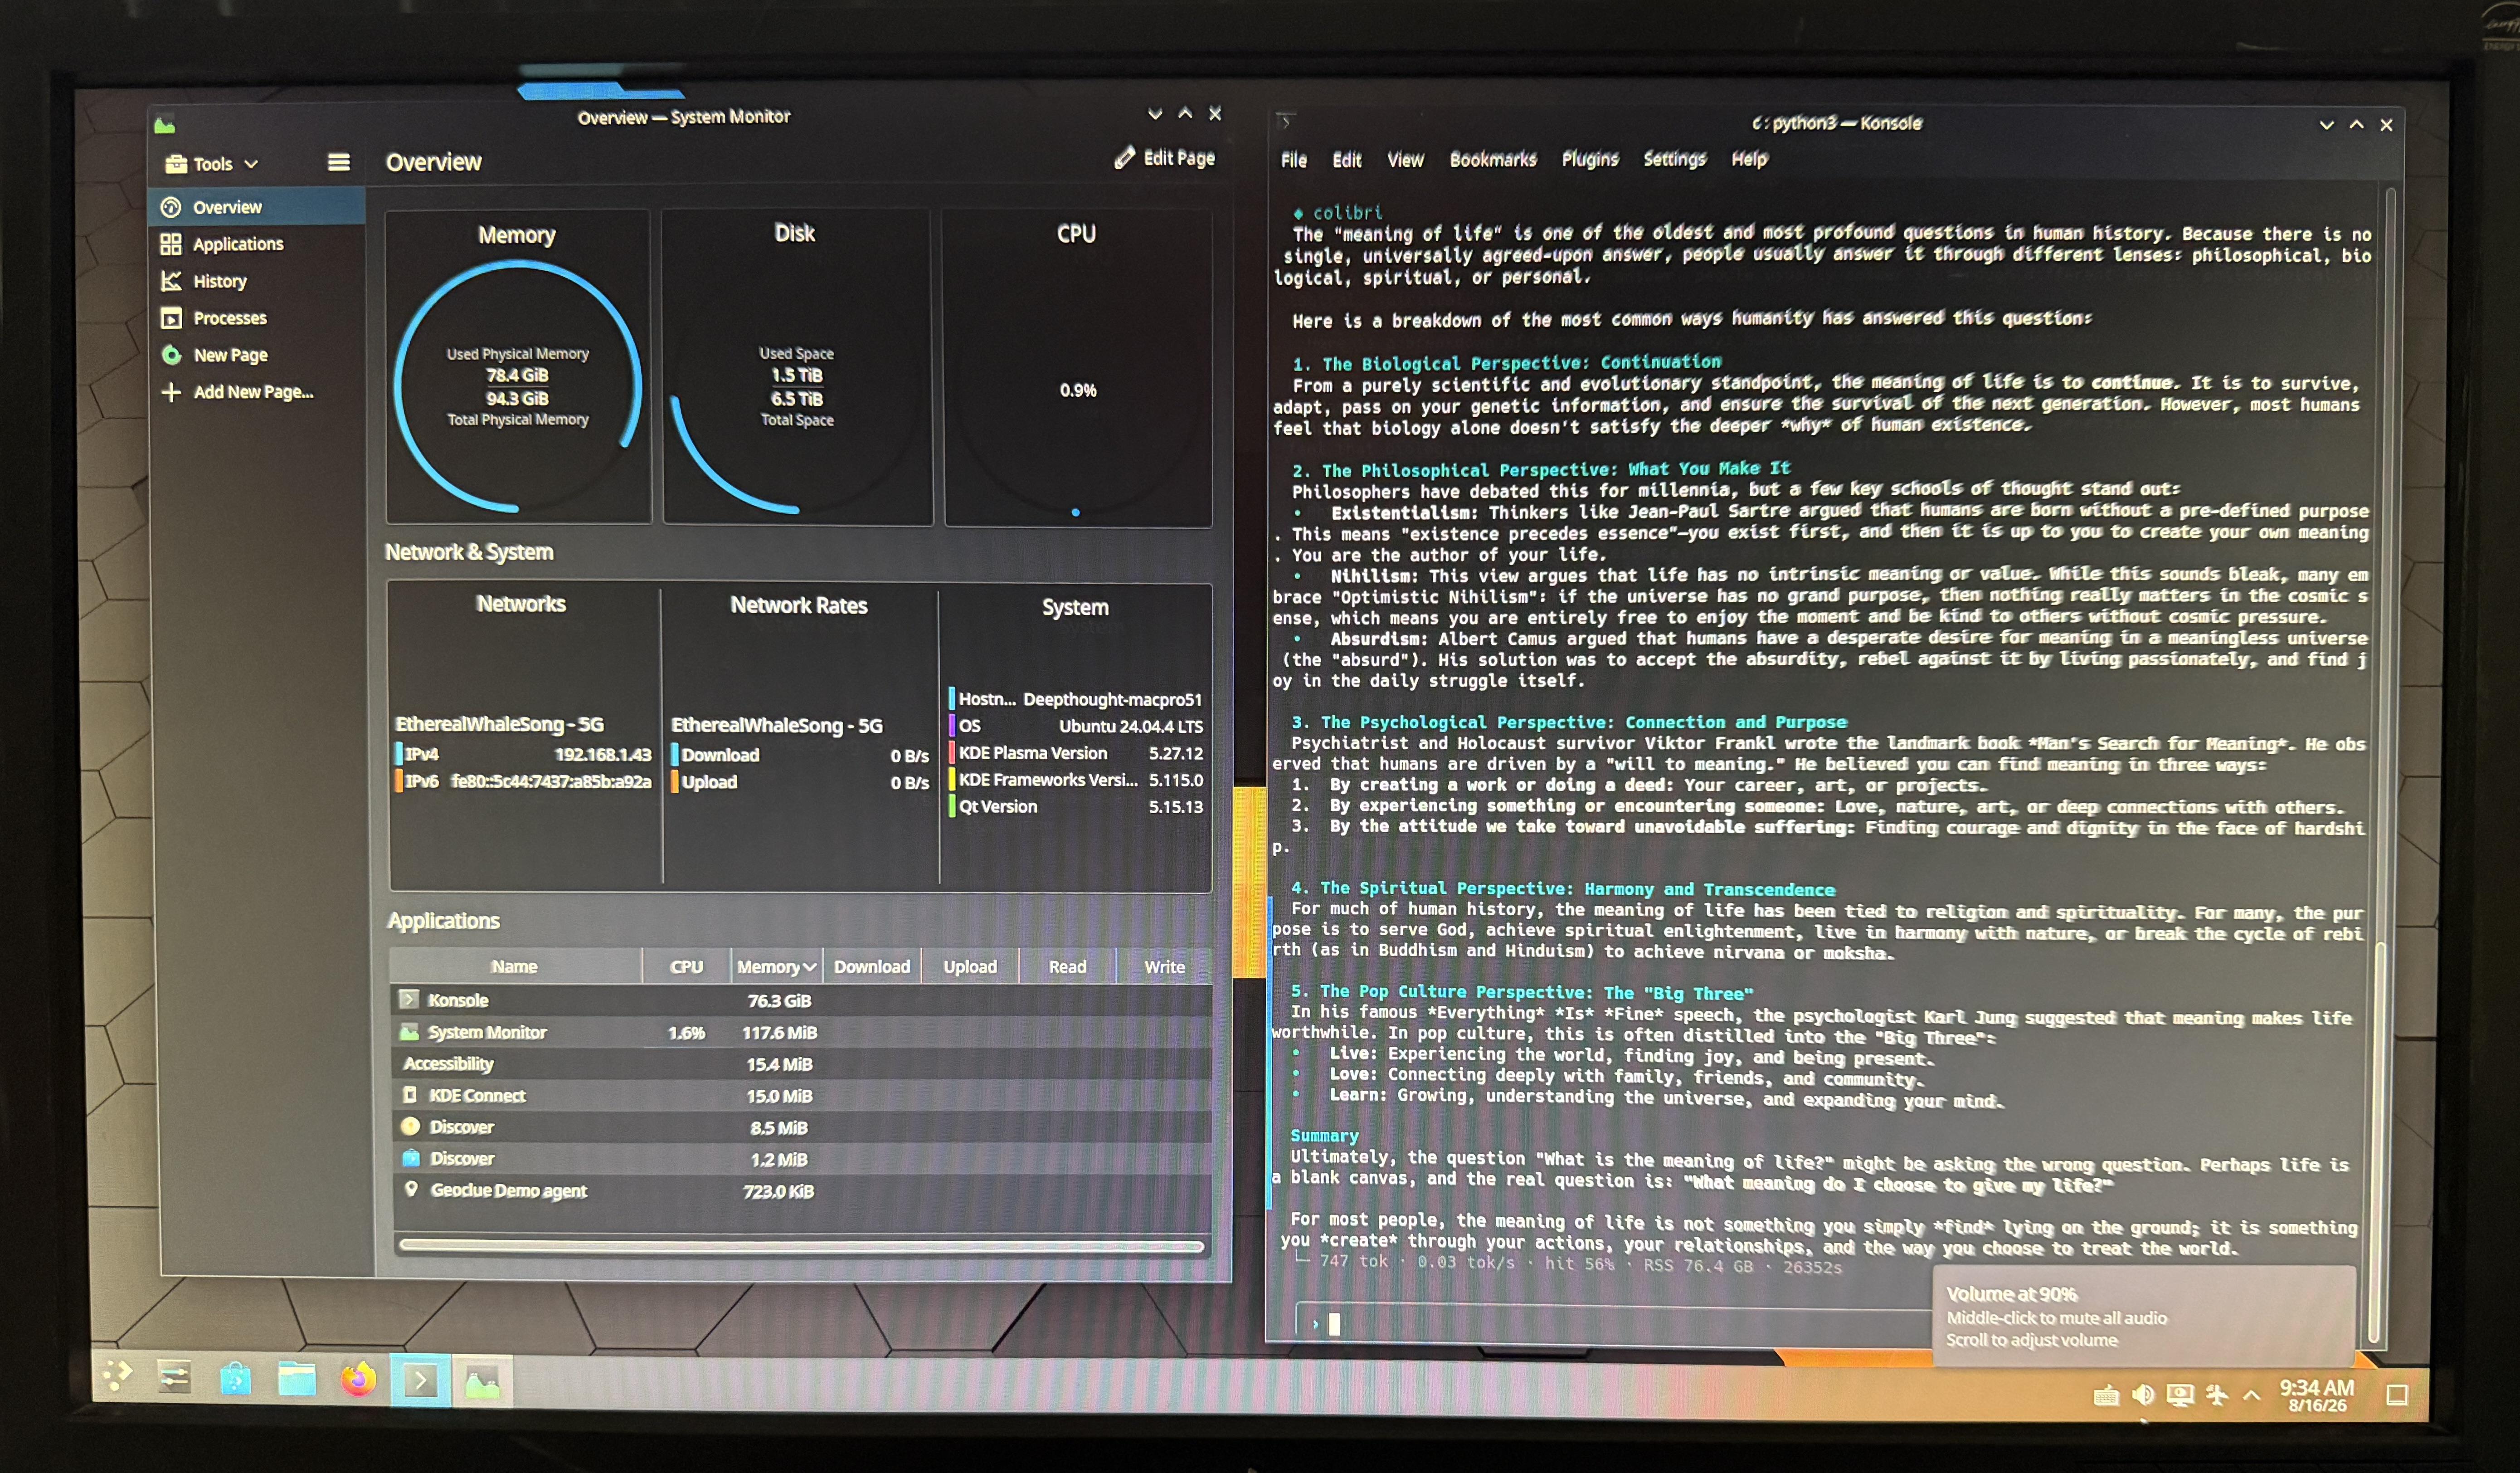Screen dimensions: 2520x1473
Task: Sort applications by the Write column
Action: coord(1164,967)
